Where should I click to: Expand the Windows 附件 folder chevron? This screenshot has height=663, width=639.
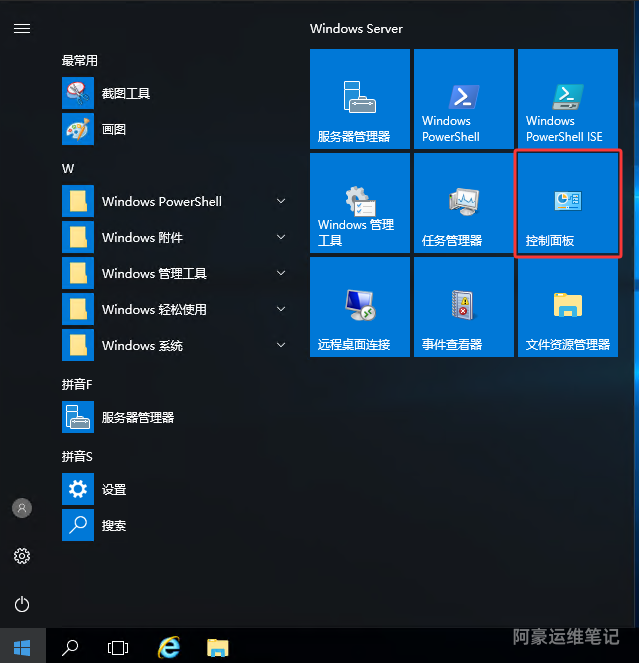281,238
